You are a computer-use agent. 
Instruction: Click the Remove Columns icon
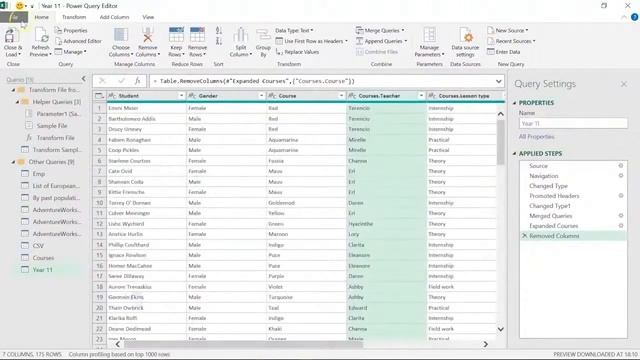pyautogui.click(x=147, y=36)
